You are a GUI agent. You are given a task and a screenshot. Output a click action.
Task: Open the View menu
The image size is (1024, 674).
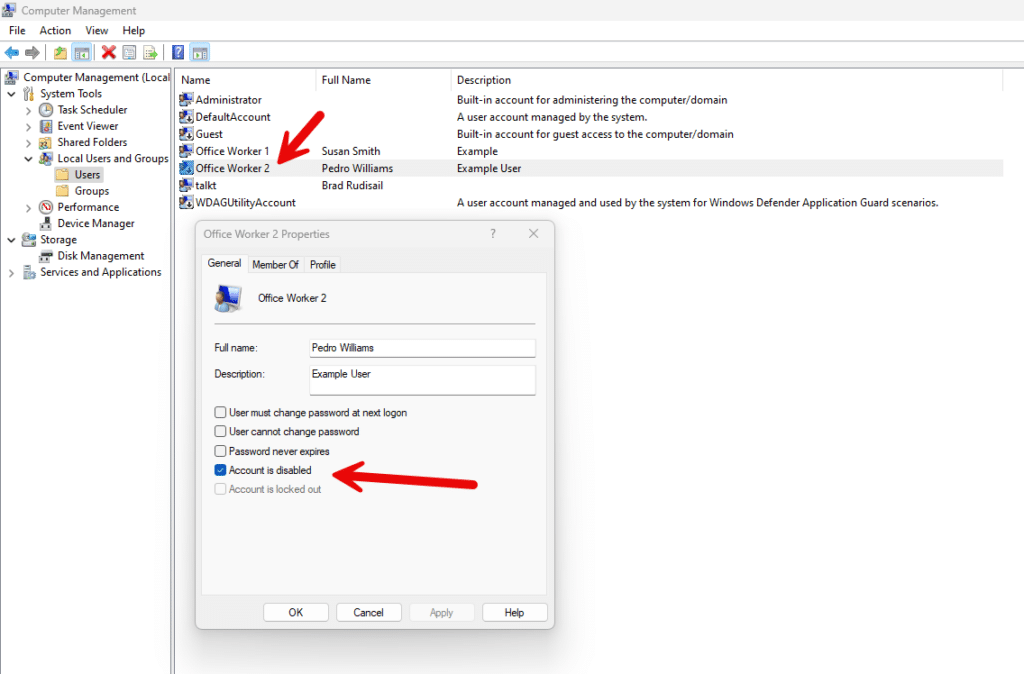97,31
